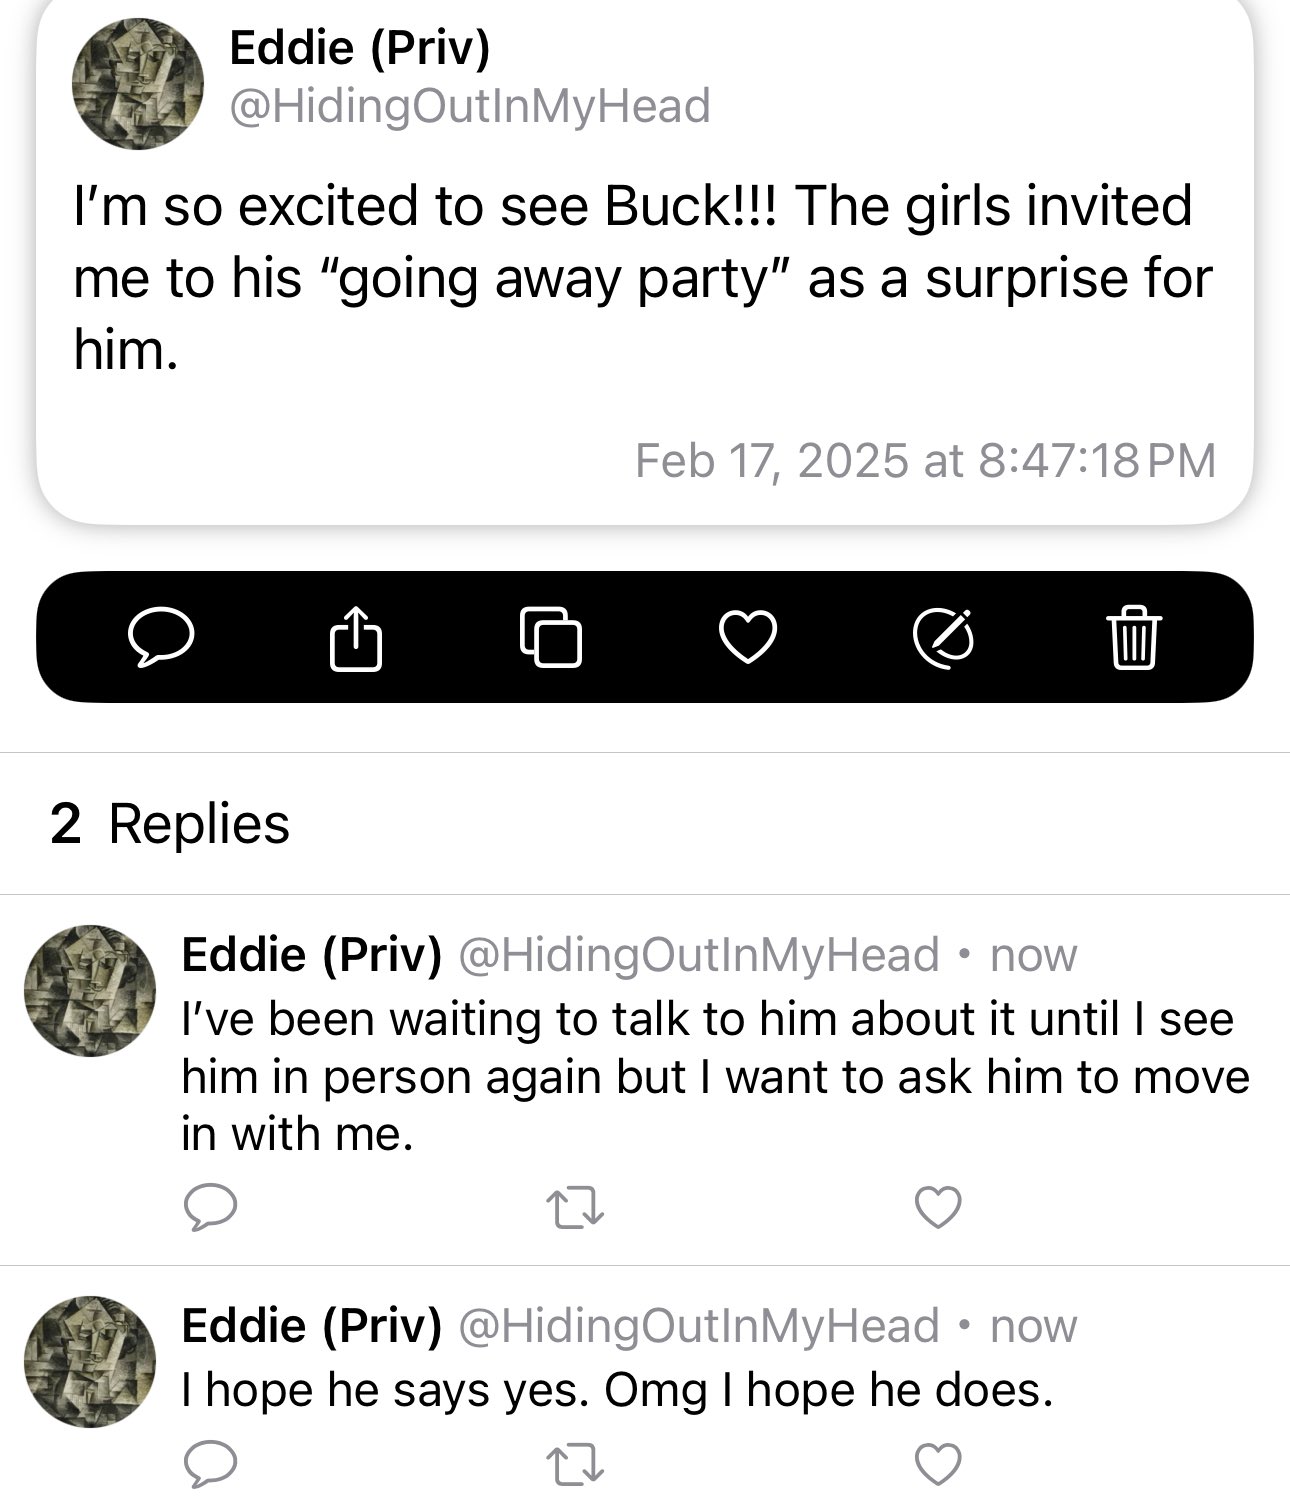Viewport: 1290px width, 1510px height.
Task: Tap the copy icon in black toolbar
Action: click(x=551, y=637)
